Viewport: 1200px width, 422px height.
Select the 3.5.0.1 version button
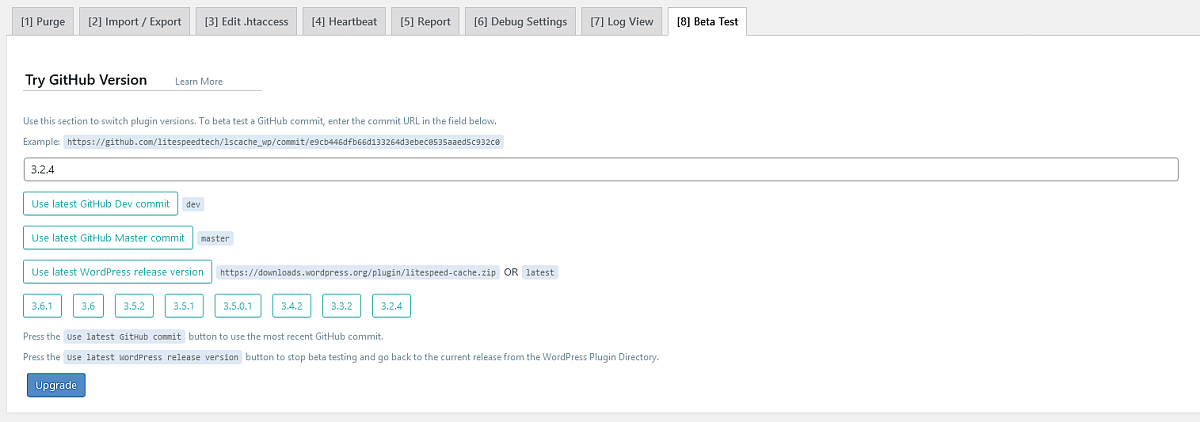pos(243,306)
